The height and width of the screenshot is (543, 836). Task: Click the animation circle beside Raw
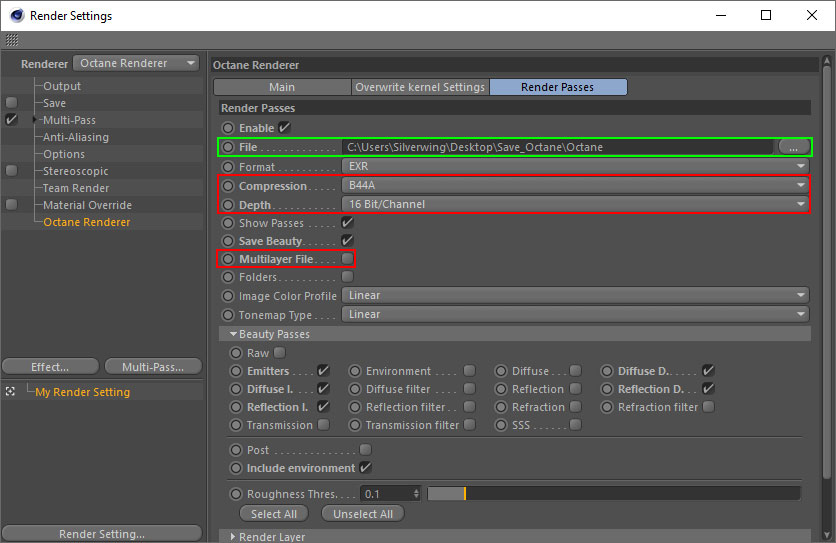(236, 353)
